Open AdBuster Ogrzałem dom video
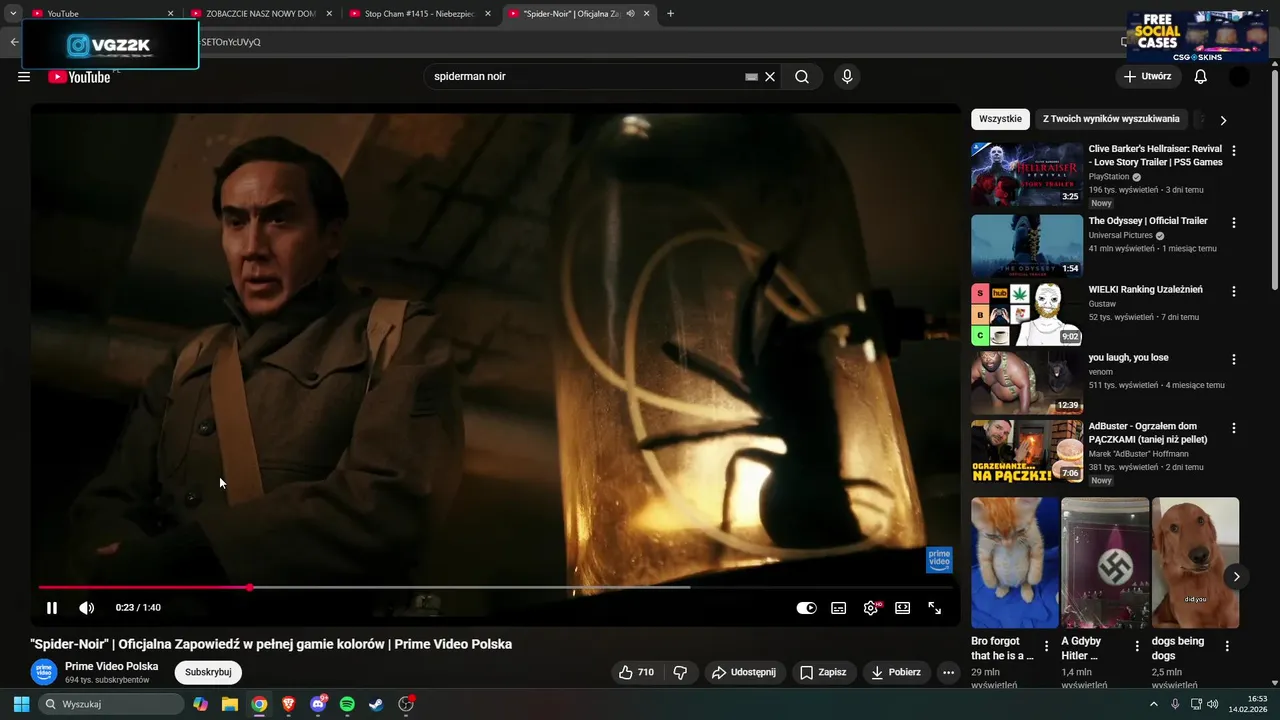Image resolution: width=1280 pixels, height=720 pixels. [1027, 451]
